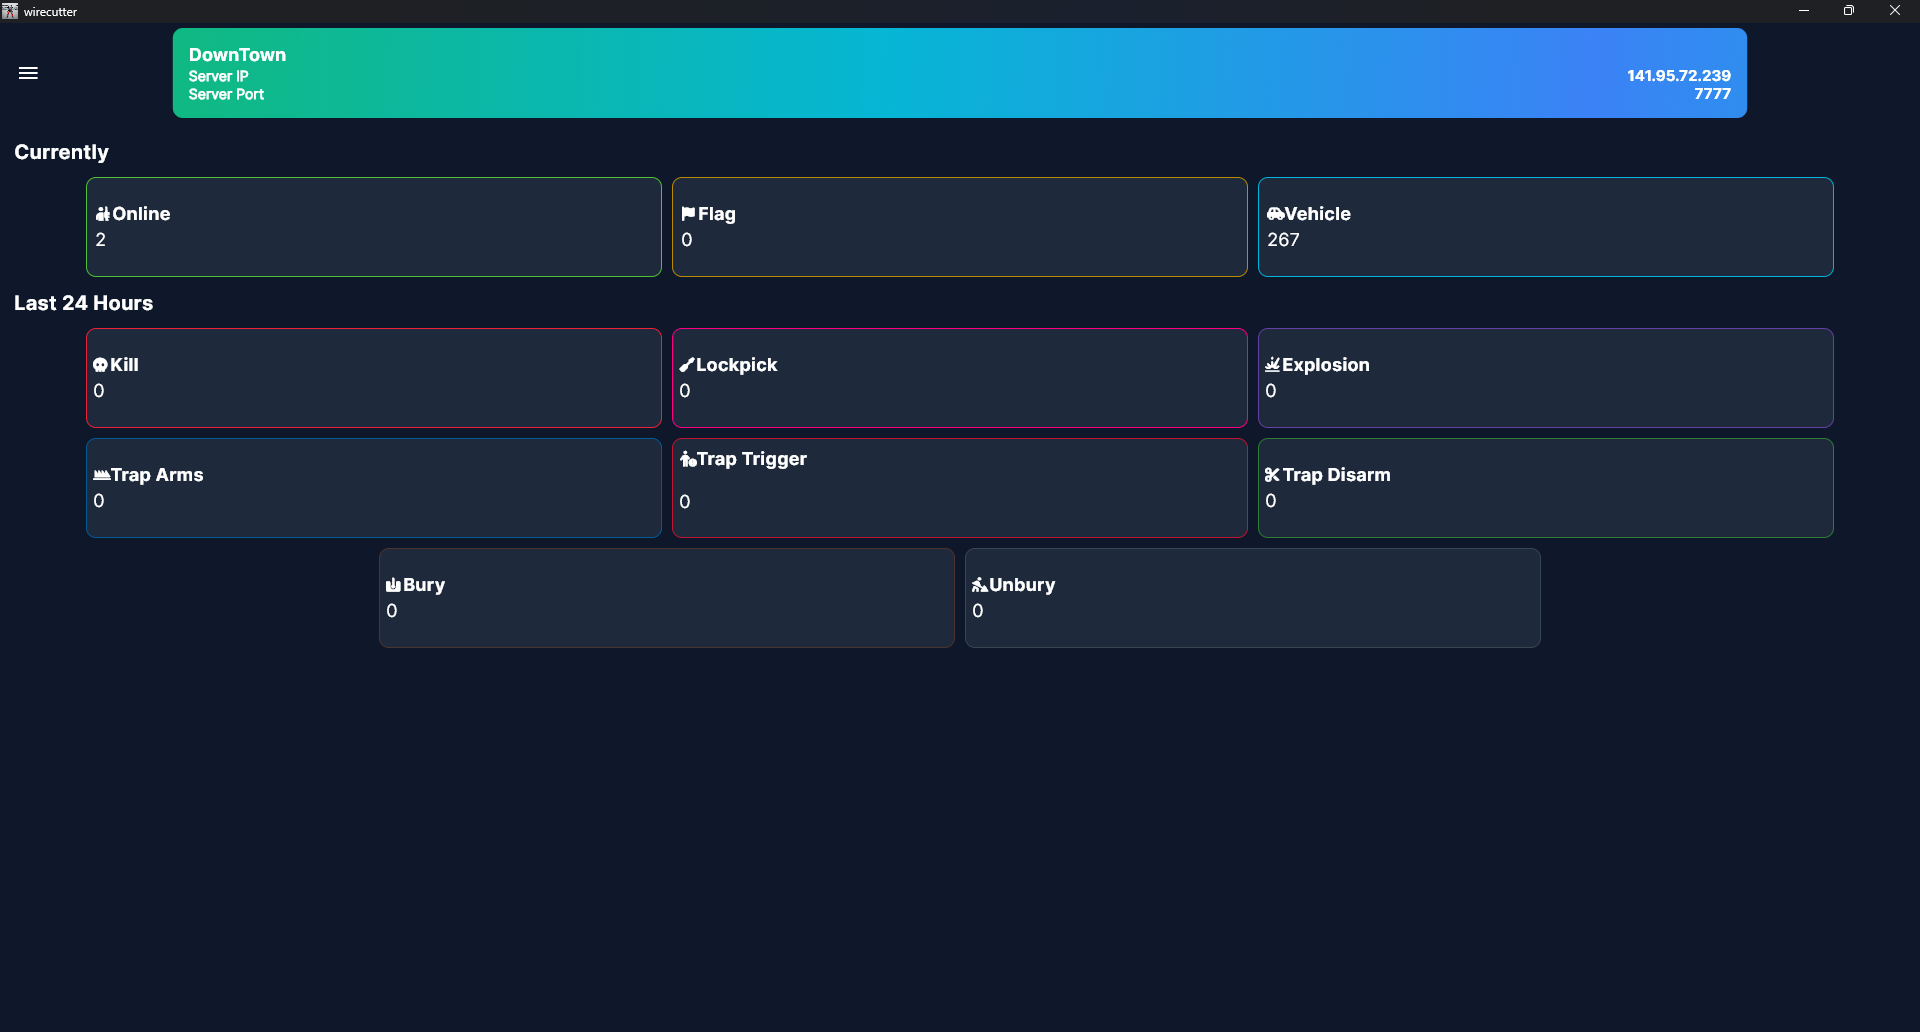Click the Online players icon
This screenshot has width=1920, height=1032.
pyautogui.click(x=102, y=214)
